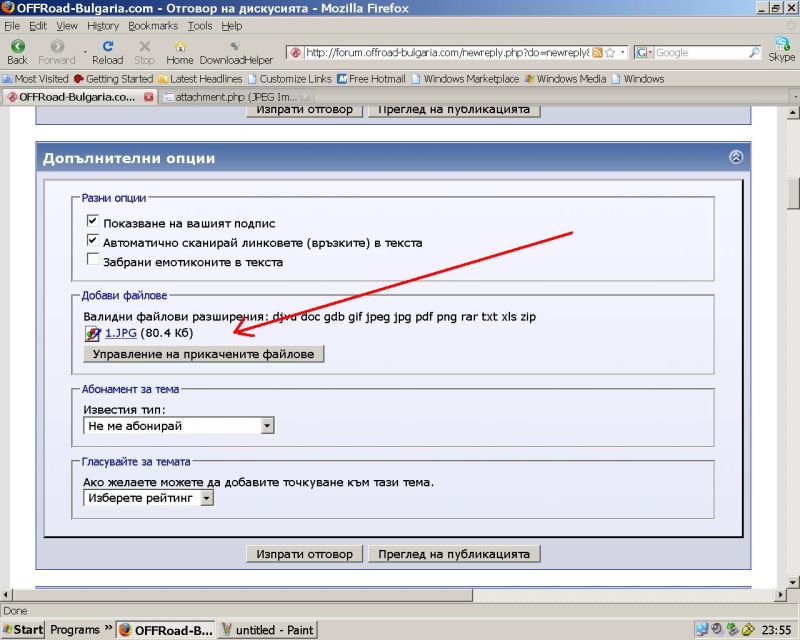Open Skype toolbar icon
The width and height of the screenshot is (800, 640).
782,43
